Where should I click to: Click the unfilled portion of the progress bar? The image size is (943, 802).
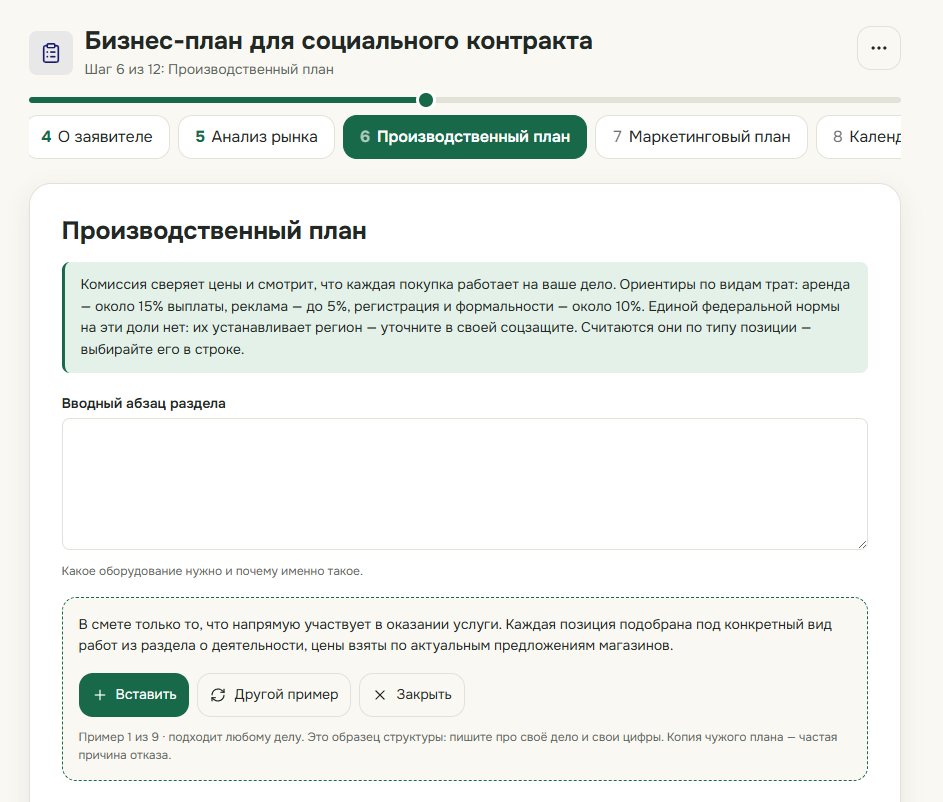(x=668, y=100)
